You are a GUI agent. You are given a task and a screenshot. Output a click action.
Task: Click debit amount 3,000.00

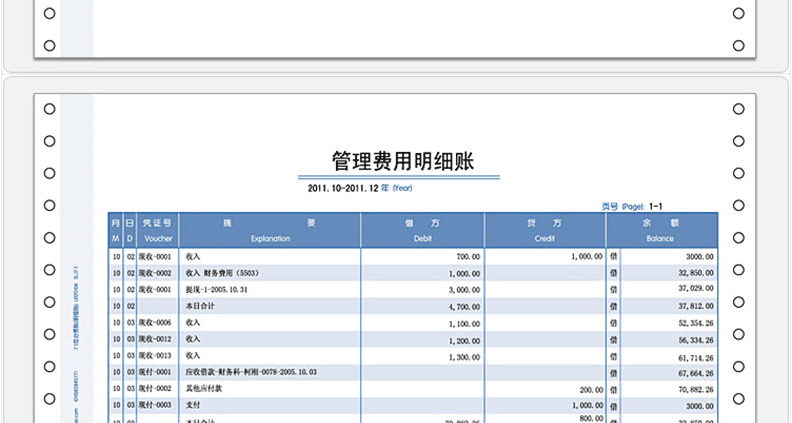pyautogui.click(x=464, y=290)
